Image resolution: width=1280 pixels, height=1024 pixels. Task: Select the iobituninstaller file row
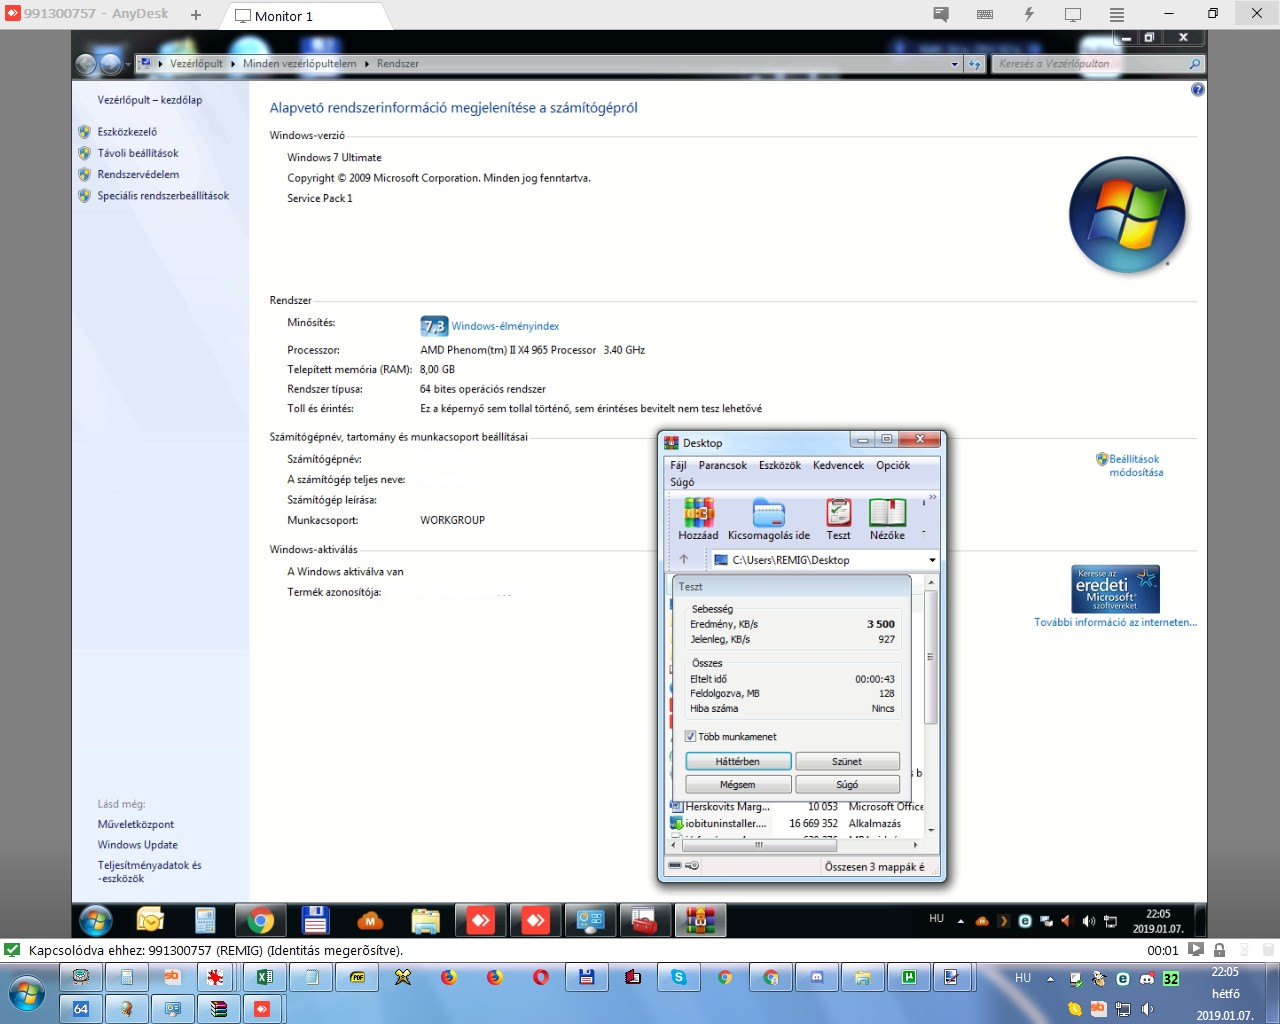(x=796, y=824)
